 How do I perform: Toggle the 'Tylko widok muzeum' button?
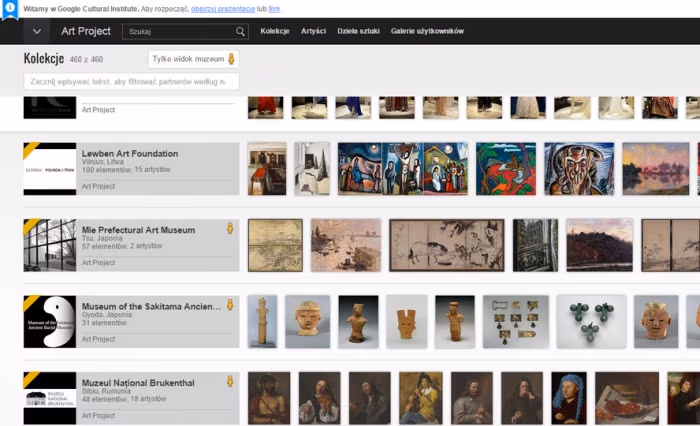point(193,59)
